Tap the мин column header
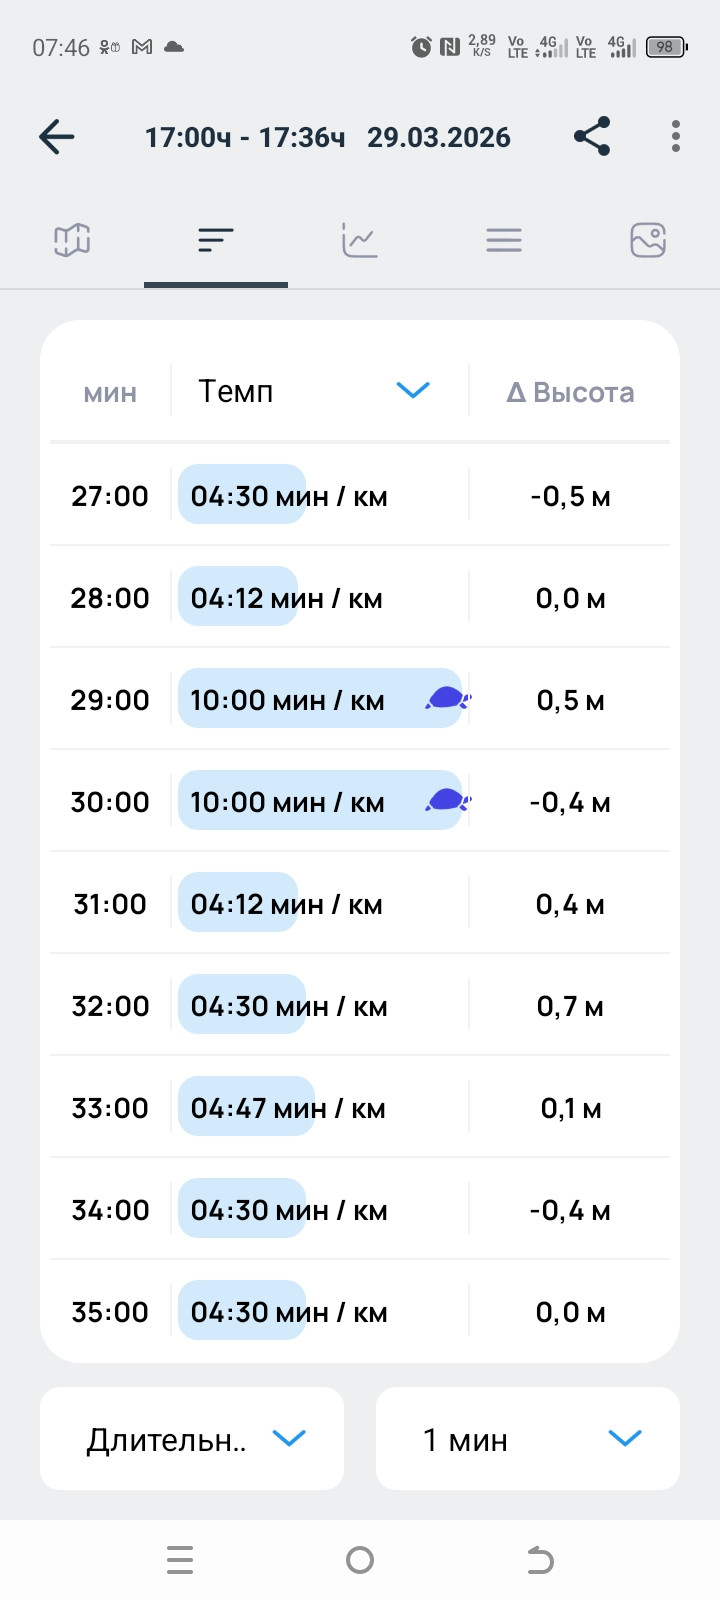Image resolution: width=720 pixels, height=1600 pixels. 110,392
